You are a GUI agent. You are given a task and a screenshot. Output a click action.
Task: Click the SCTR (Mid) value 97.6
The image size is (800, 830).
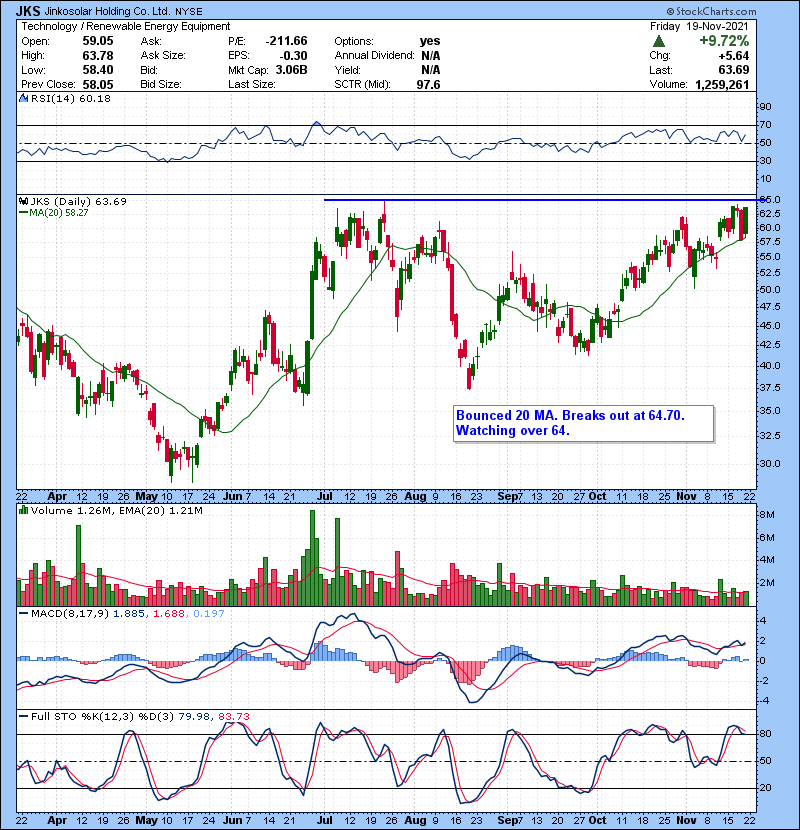428,85
